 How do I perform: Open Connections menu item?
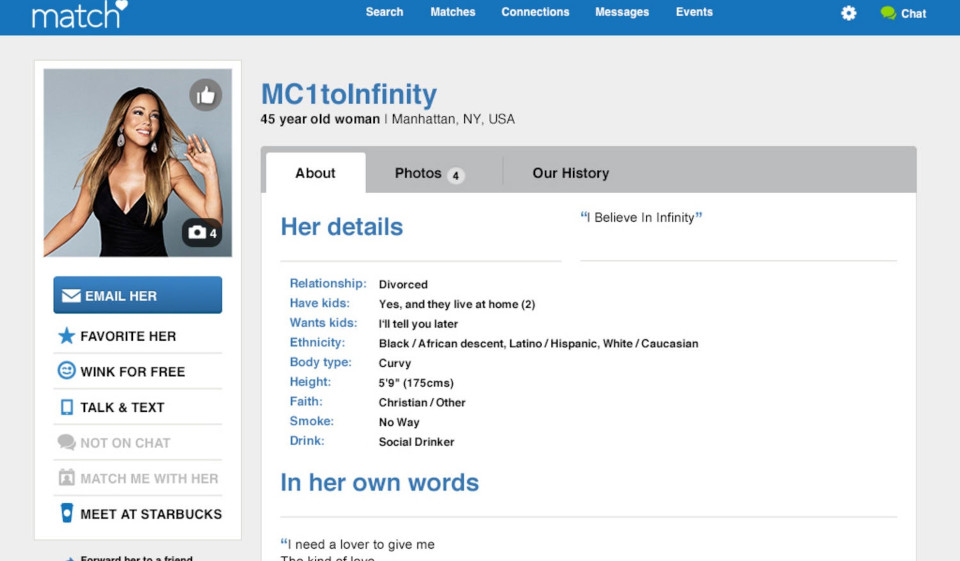pos(535,12)
